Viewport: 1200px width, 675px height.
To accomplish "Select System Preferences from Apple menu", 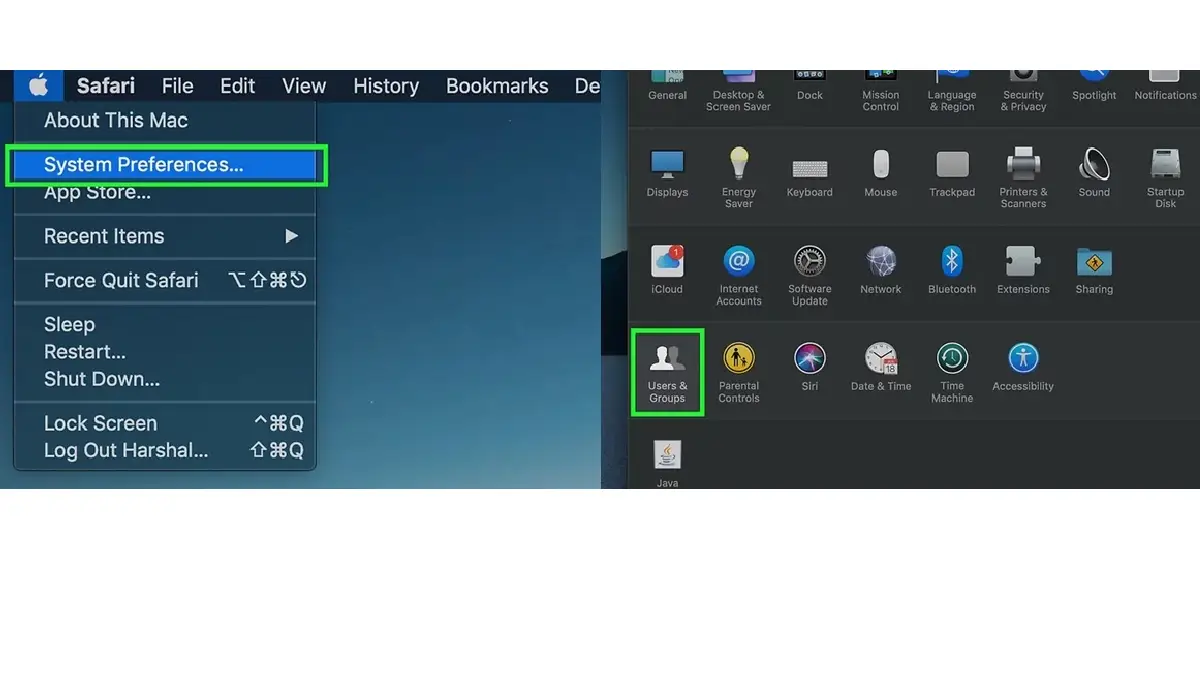I will (143, 165).
